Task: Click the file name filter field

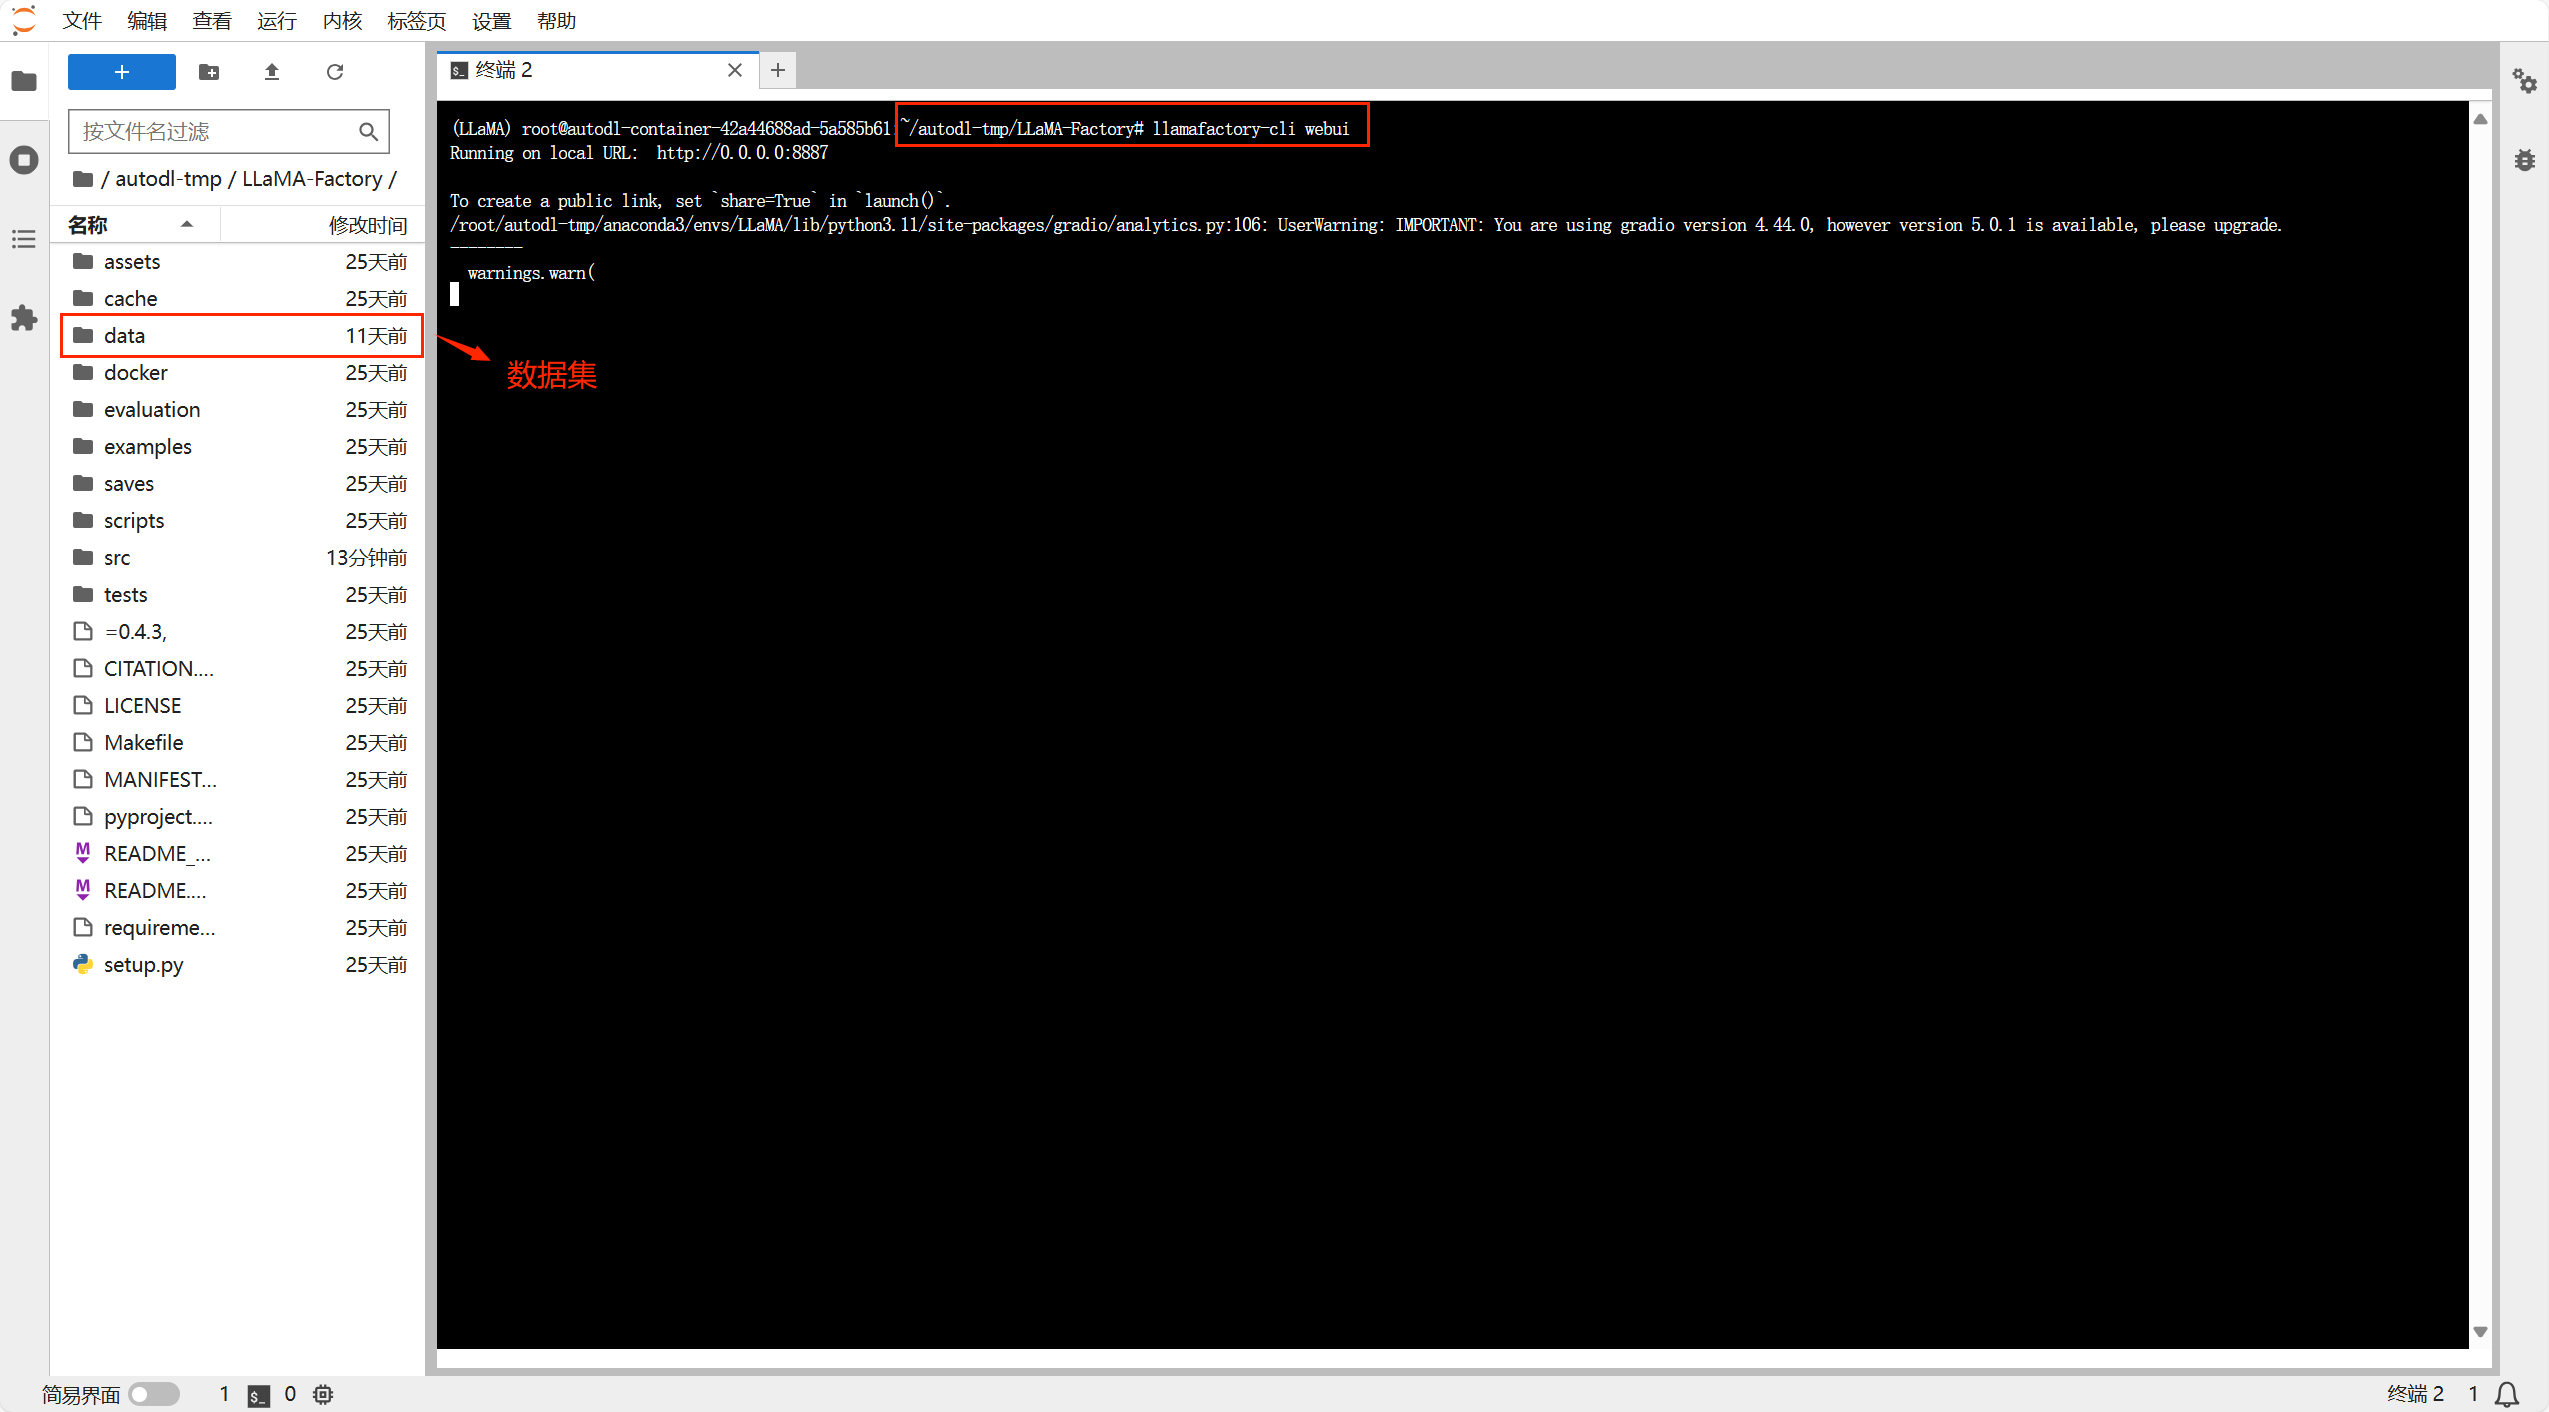Action: (215, 132)
